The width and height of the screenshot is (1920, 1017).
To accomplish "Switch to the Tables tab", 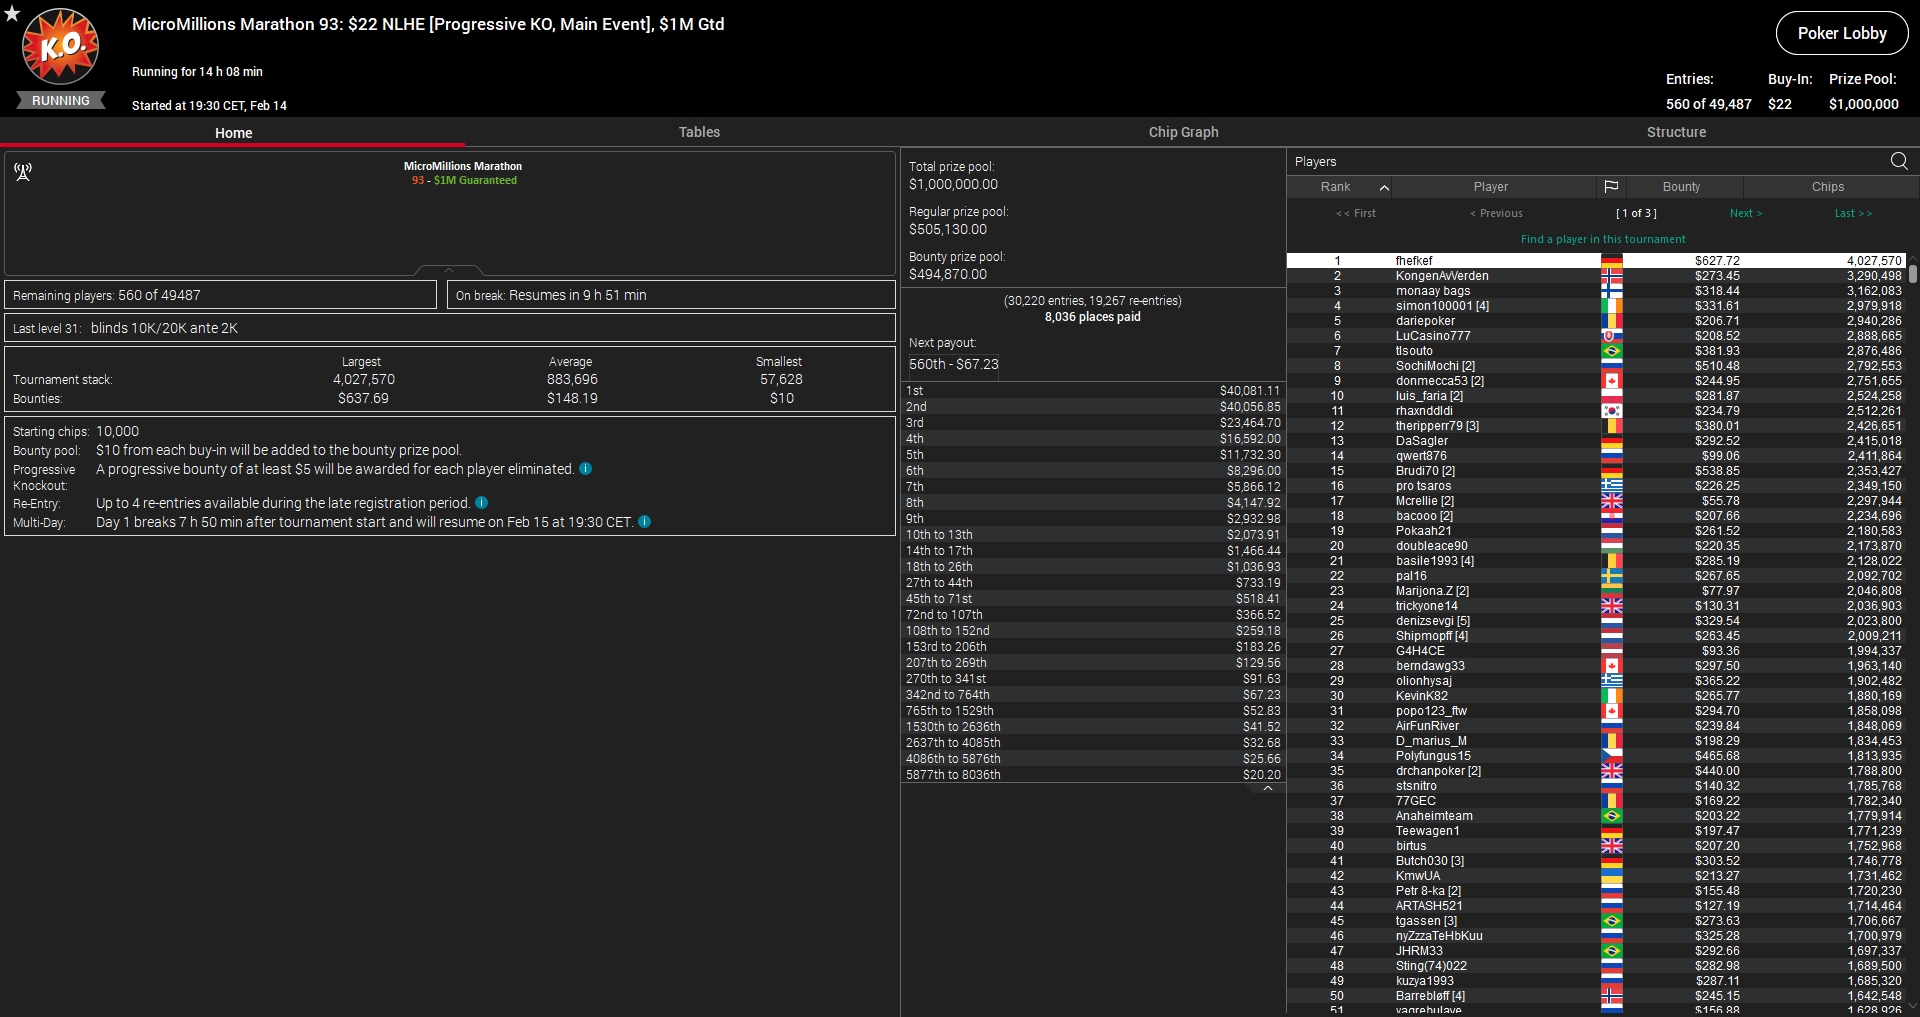I will click(x=699, y=132).
